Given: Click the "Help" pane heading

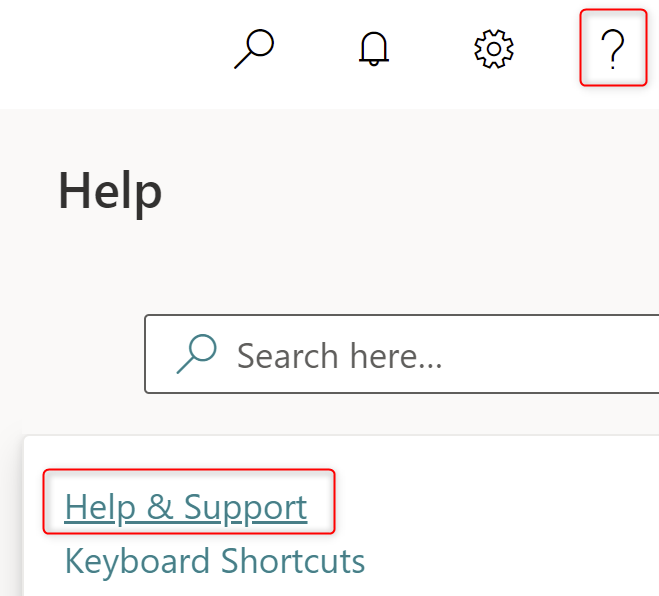Looking at the screenshot, I should (110, 190).
